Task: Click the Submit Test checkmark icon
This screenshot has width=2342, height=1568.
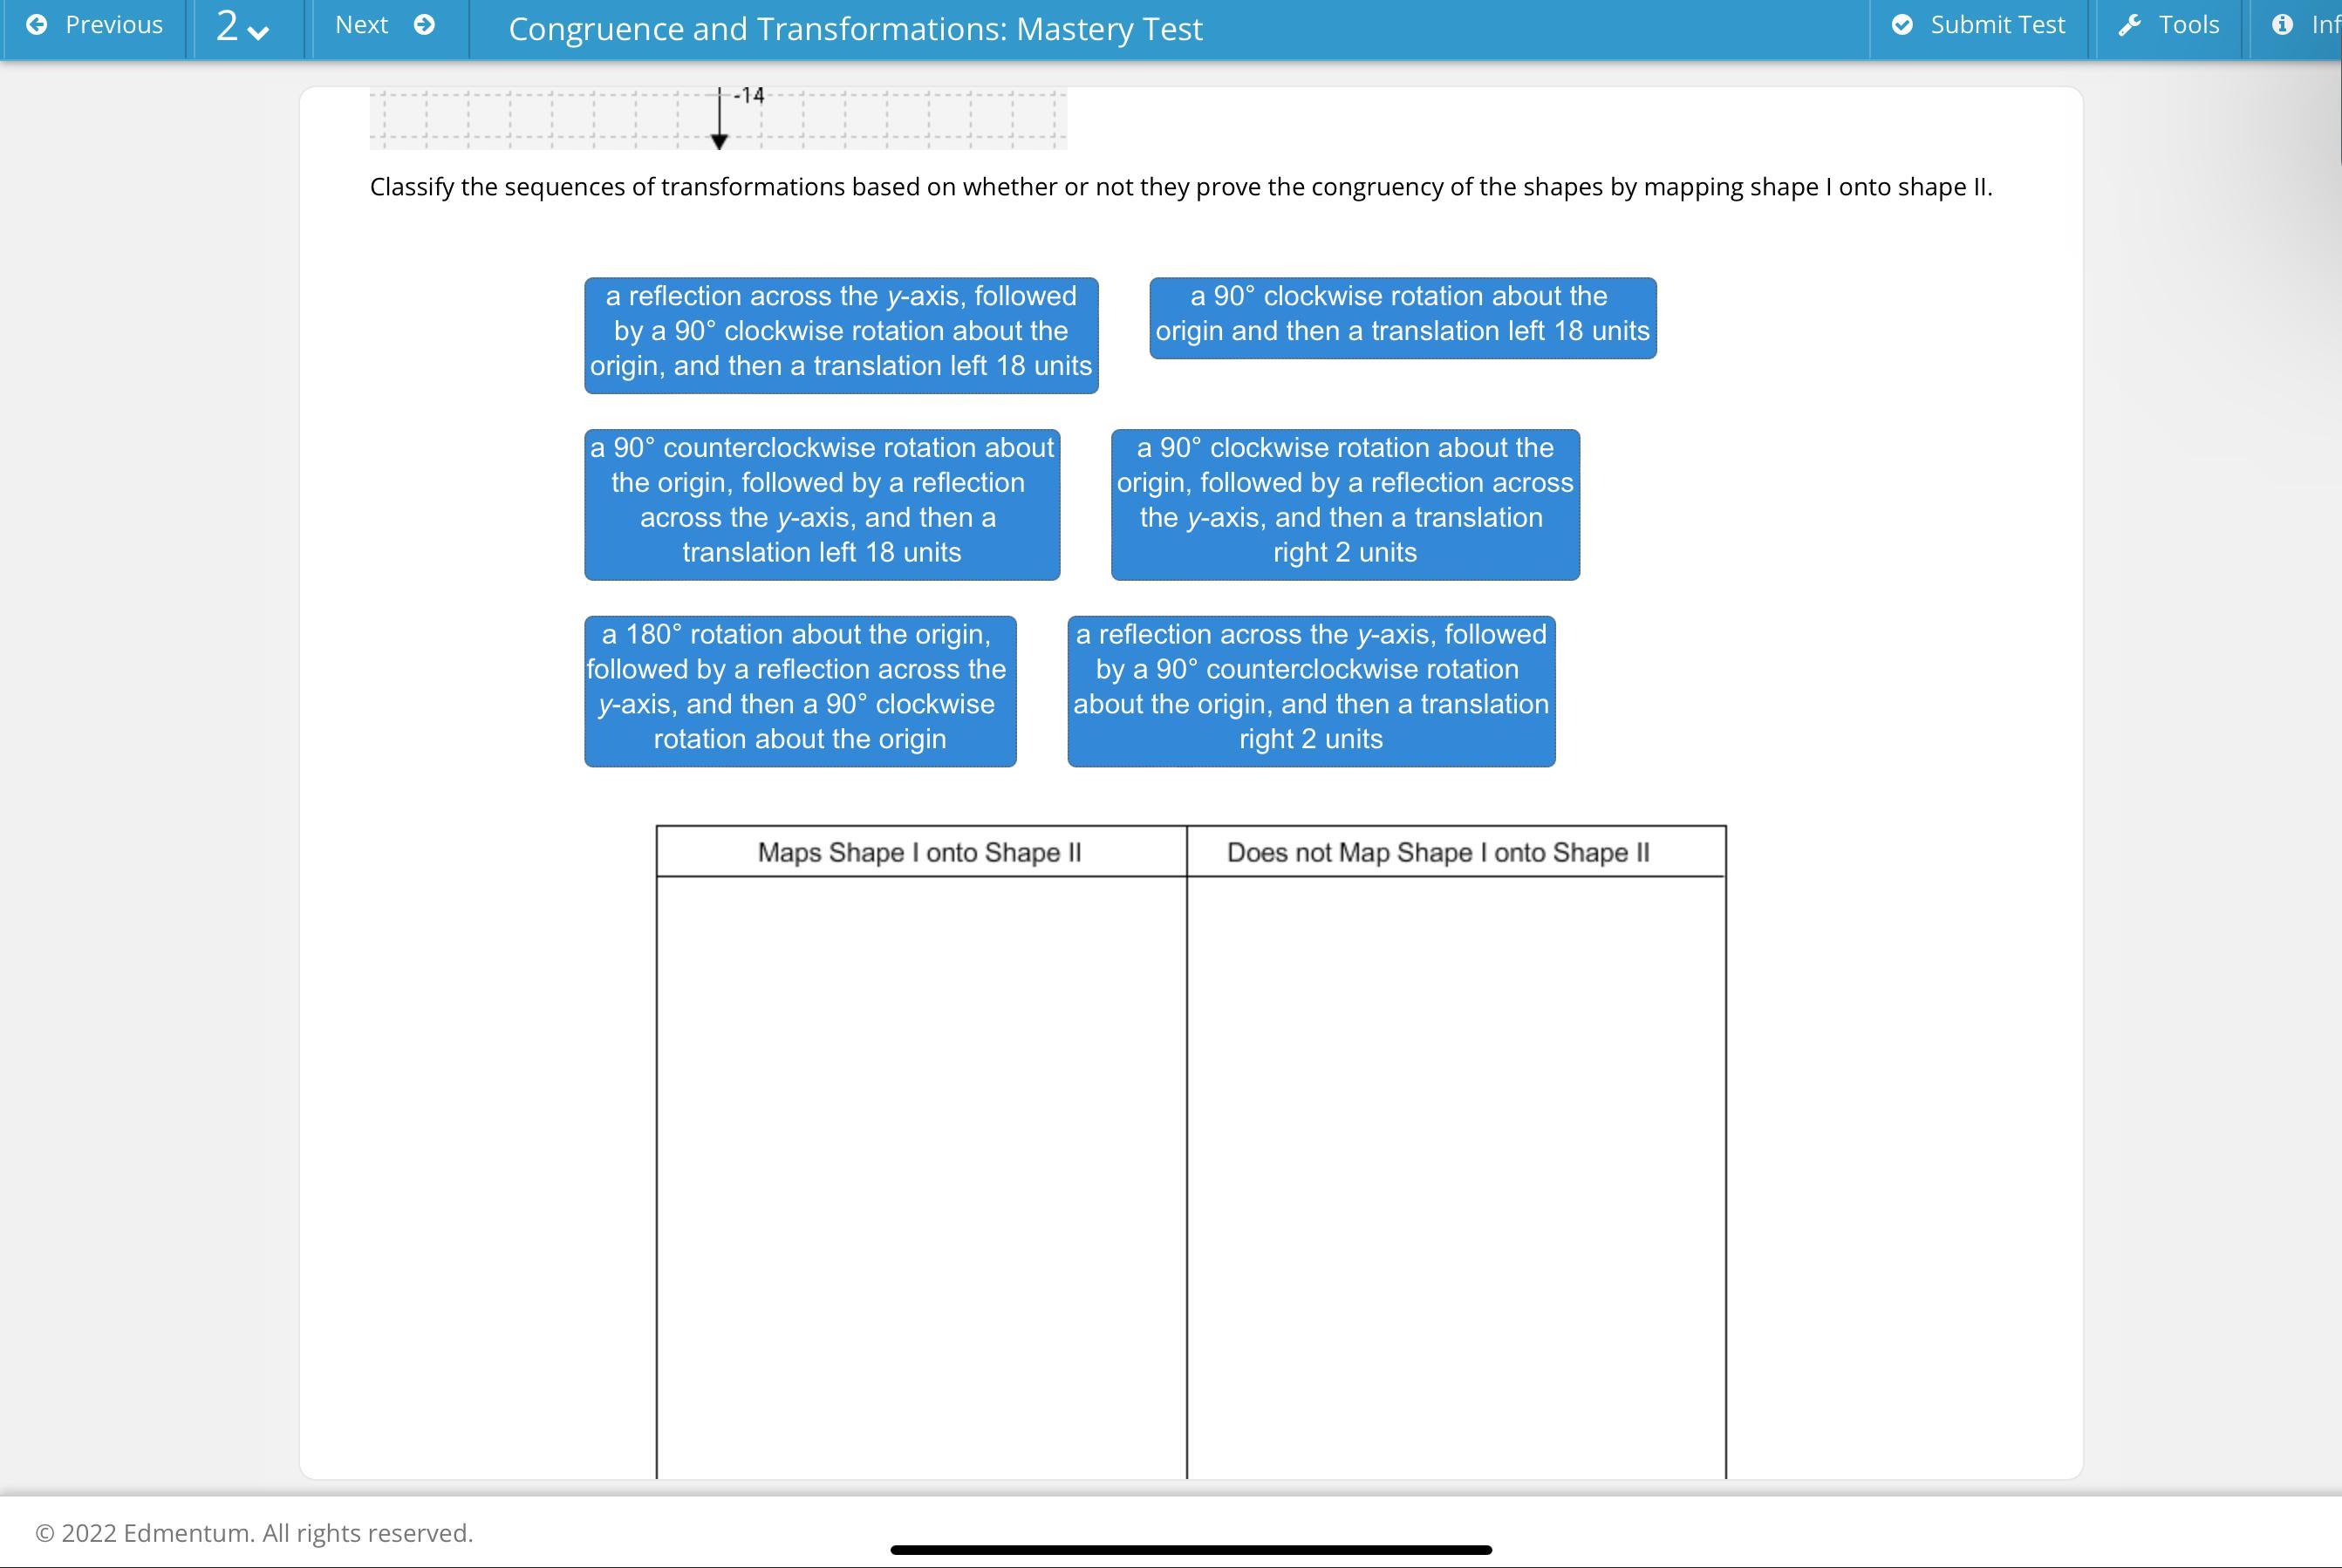Action: (1902, 25)
